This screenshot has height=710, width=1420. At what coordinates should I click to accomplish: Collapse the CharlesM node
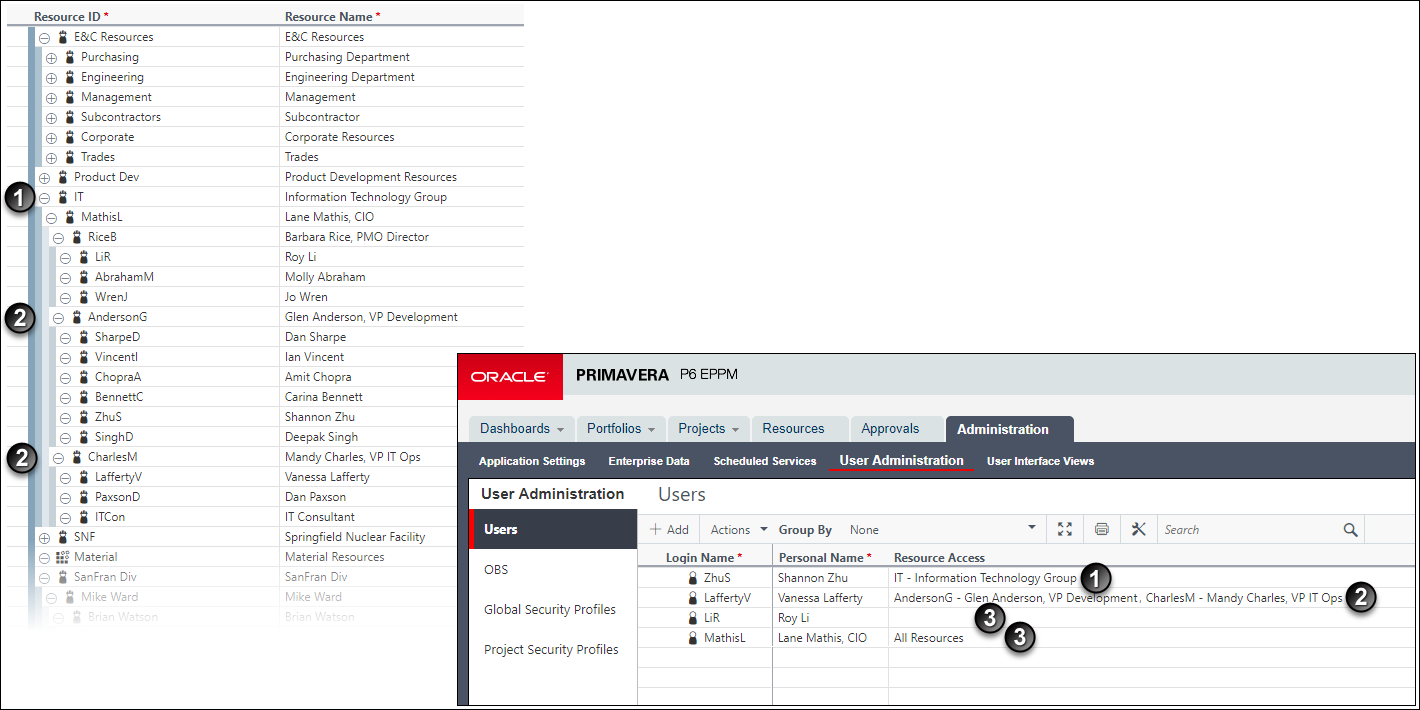pos(58,458)
